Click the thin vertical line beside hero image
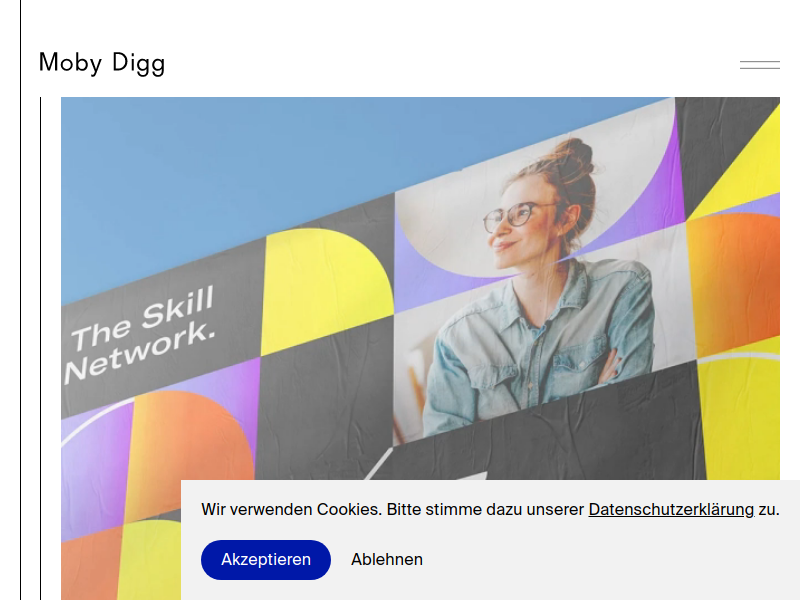Screen dimensions: 800x600 tap(40, 348)
